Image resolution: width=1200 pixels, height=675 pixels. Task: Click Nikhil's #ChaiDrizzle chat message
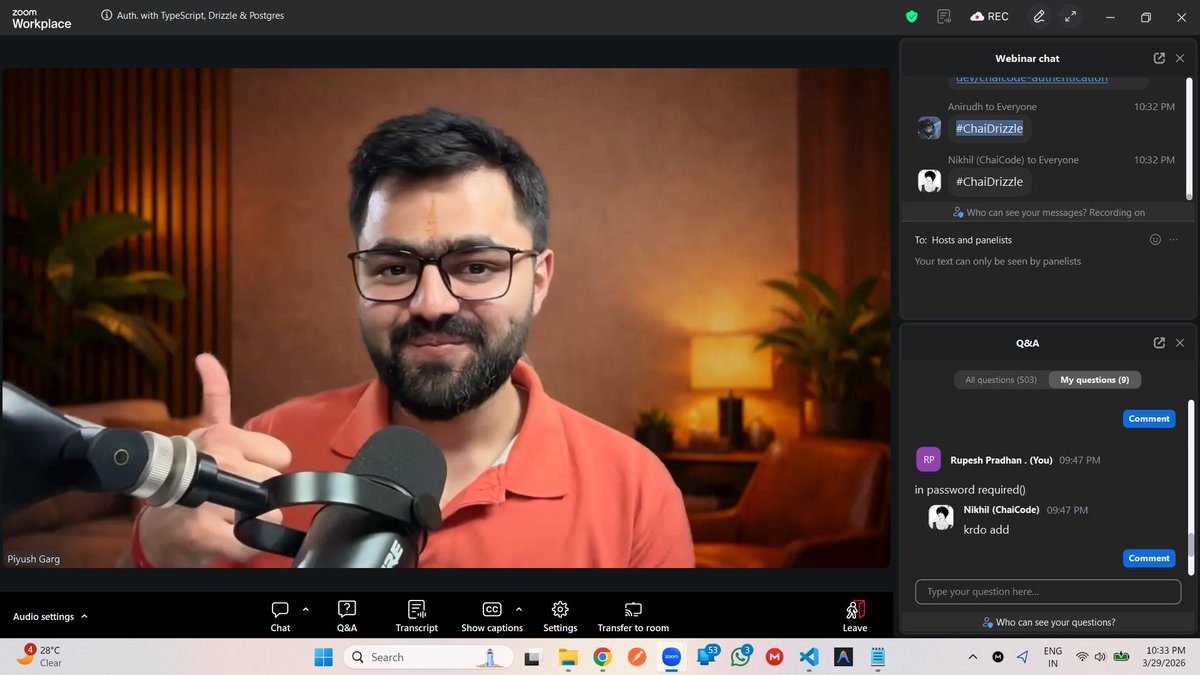pyautogui.click(x=989, y=182)
